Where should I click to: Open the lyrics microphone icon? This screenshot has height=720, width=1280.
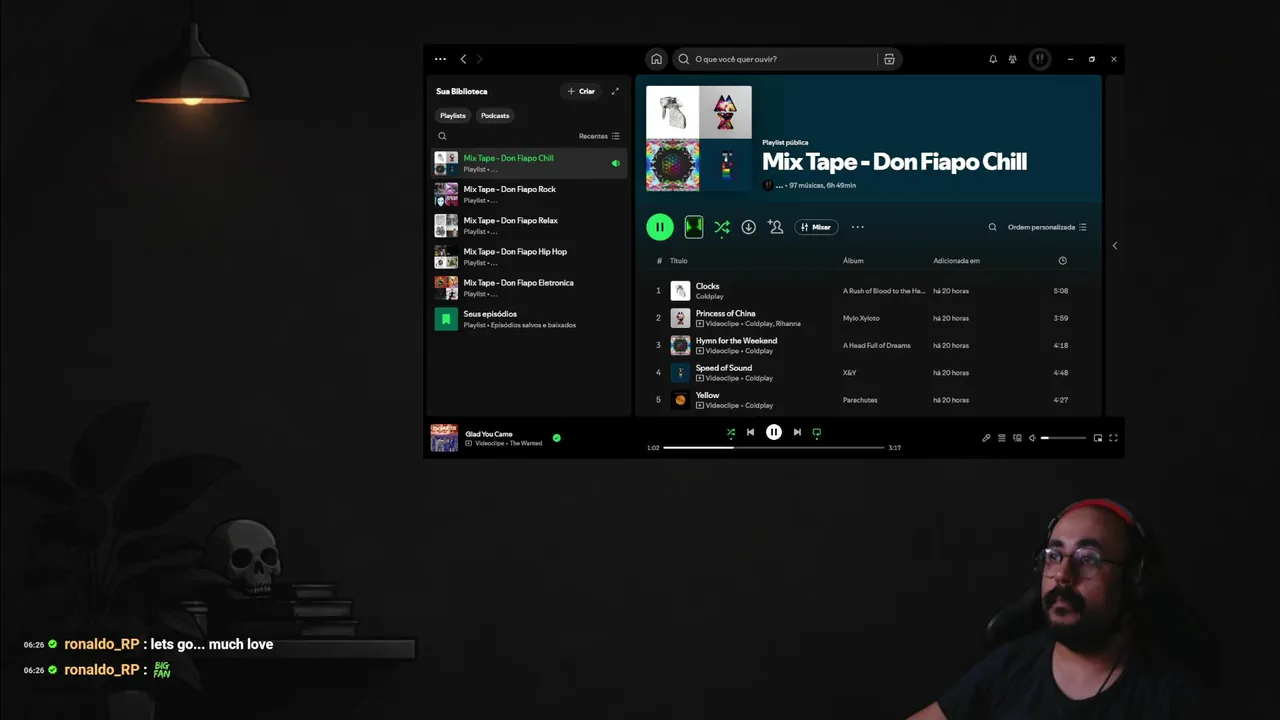[x=986, y=438]
